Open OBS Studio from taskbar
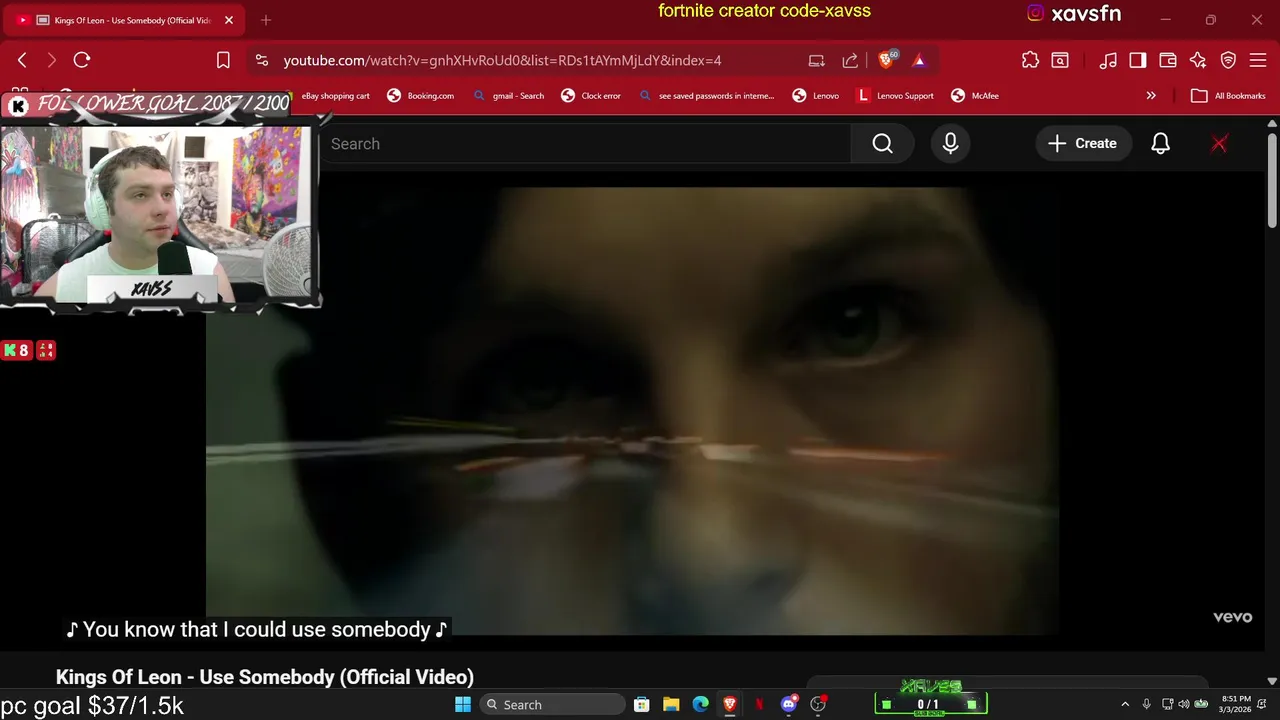Screen dimensions: 1280x720 (x=818, y=705)
